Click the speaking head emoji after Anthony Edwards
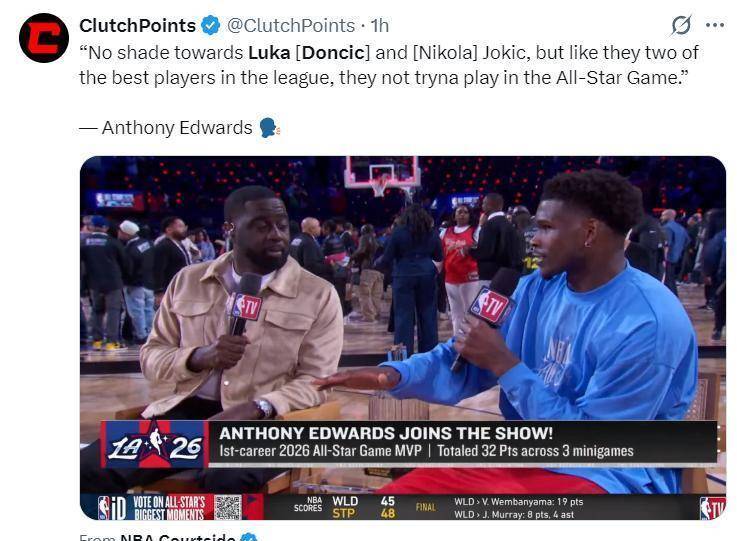 pos(270,128)
